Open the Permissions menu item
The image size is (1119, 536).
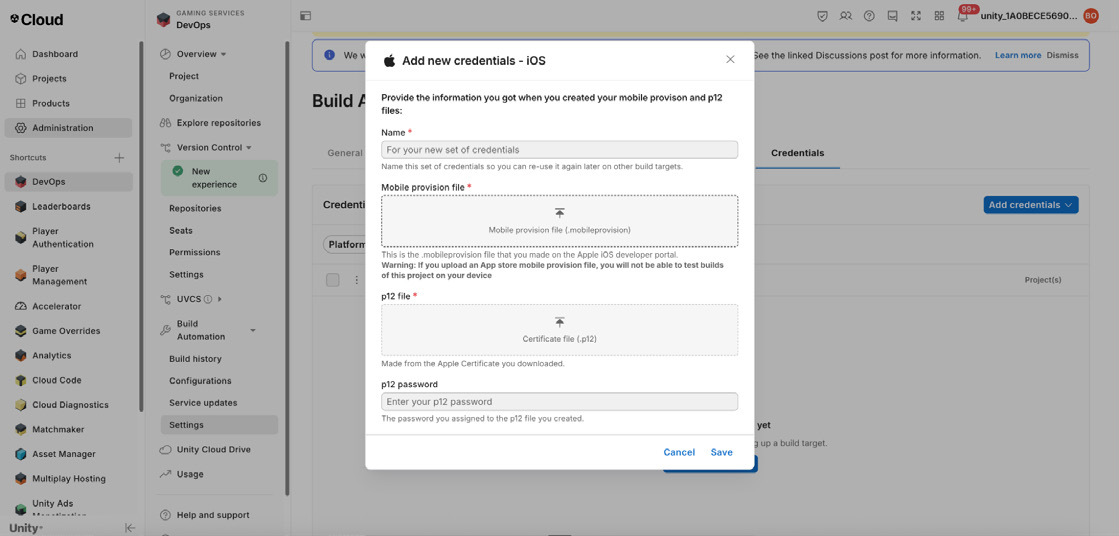tap(194, 253)
